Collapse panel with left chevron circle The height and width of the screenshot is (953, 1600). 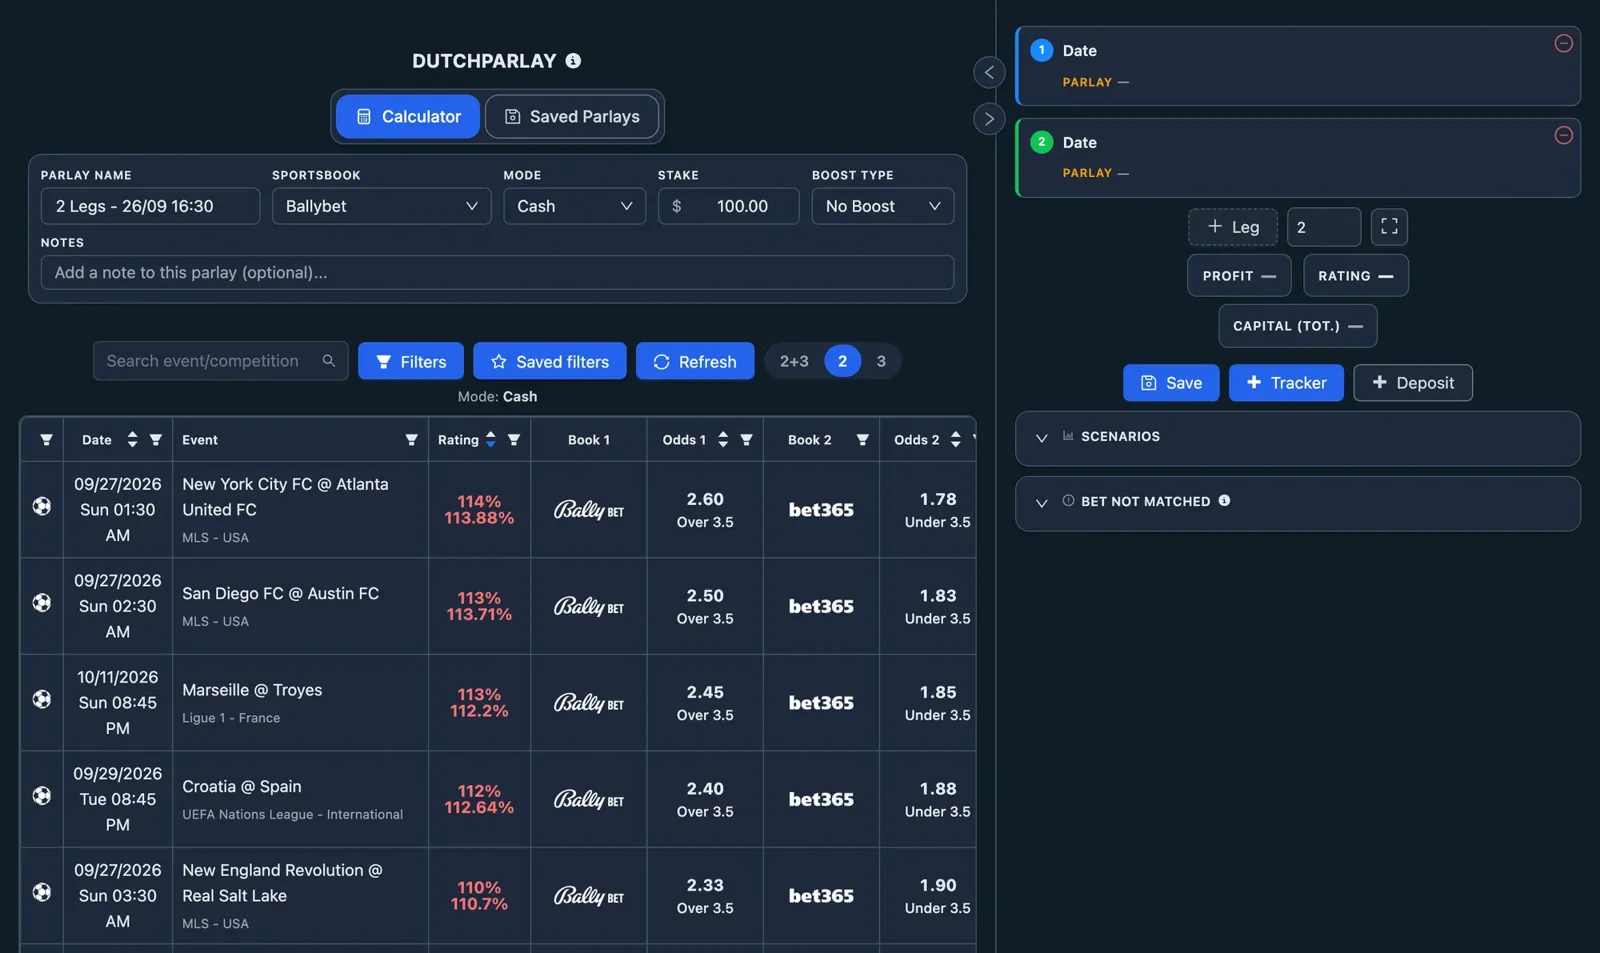[989, 72]
